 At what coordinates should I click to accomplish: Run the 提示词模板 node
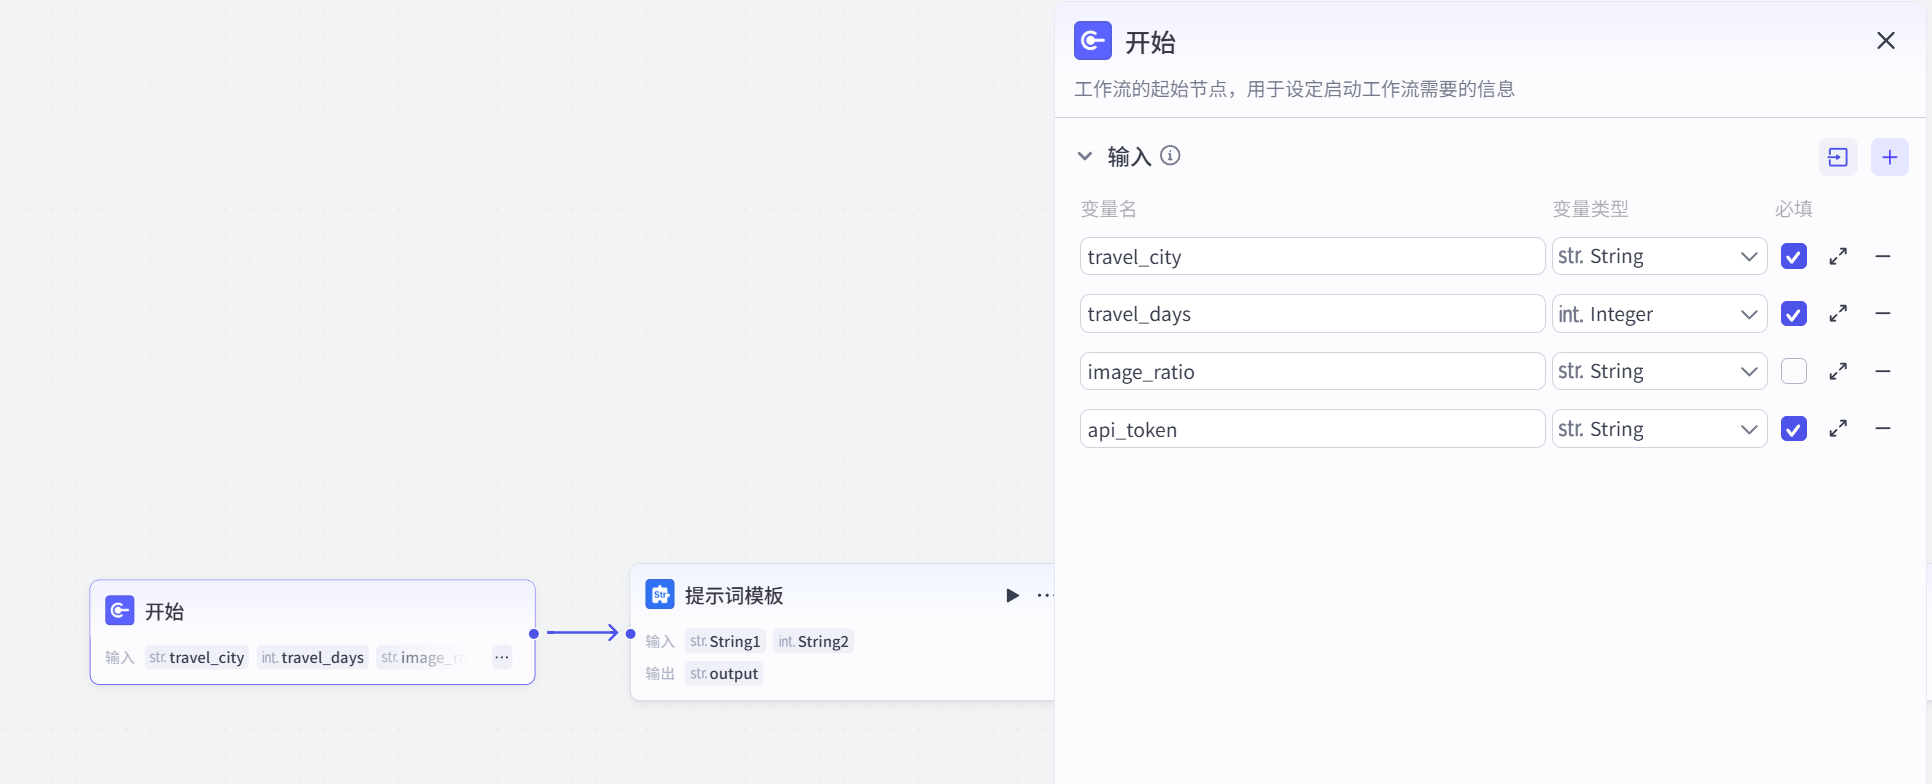[x=1012, y=595]
